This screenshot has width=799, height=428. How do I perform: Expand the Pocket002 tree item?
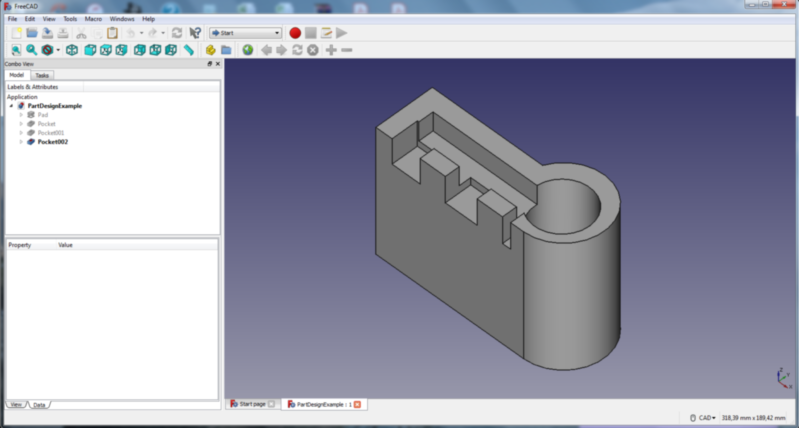coord(21,142)
